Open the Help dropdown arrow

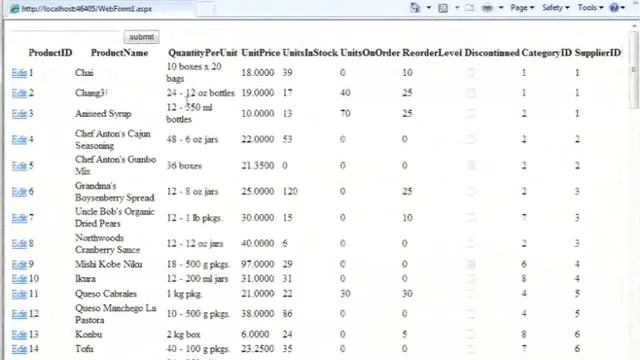623,8
